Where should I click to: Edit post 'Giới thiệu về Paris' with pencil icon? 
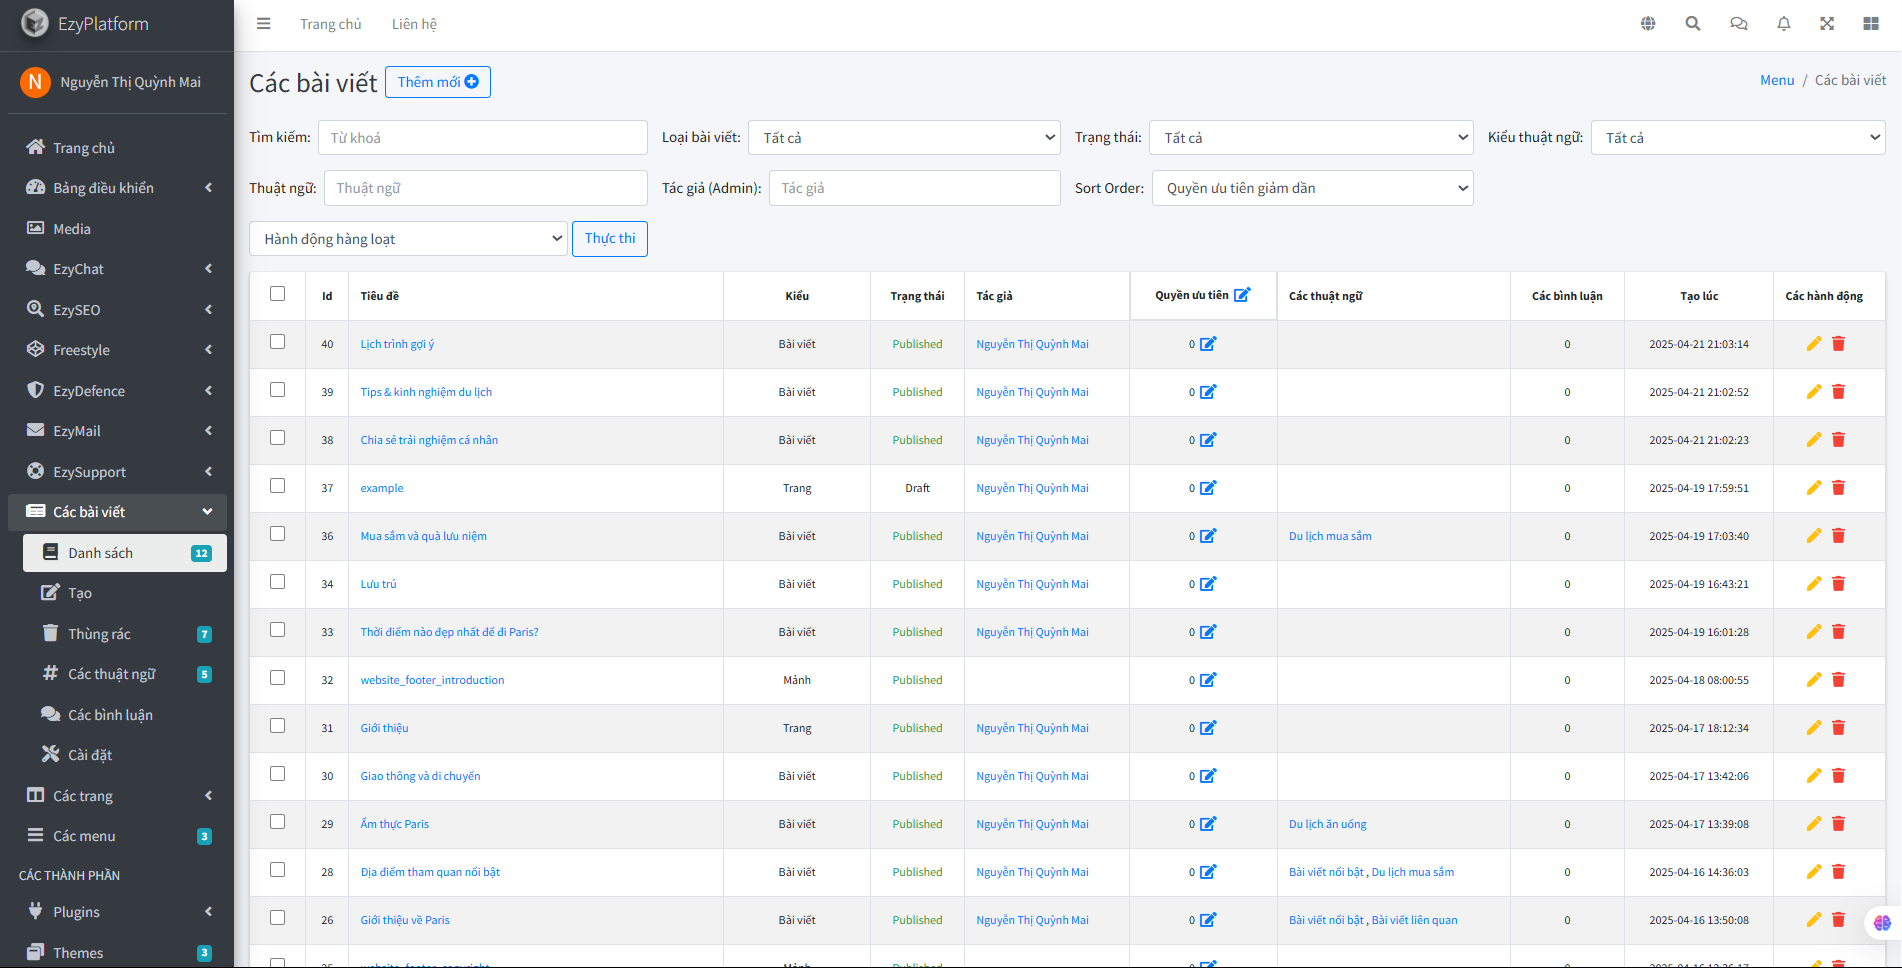(1814, 920)
